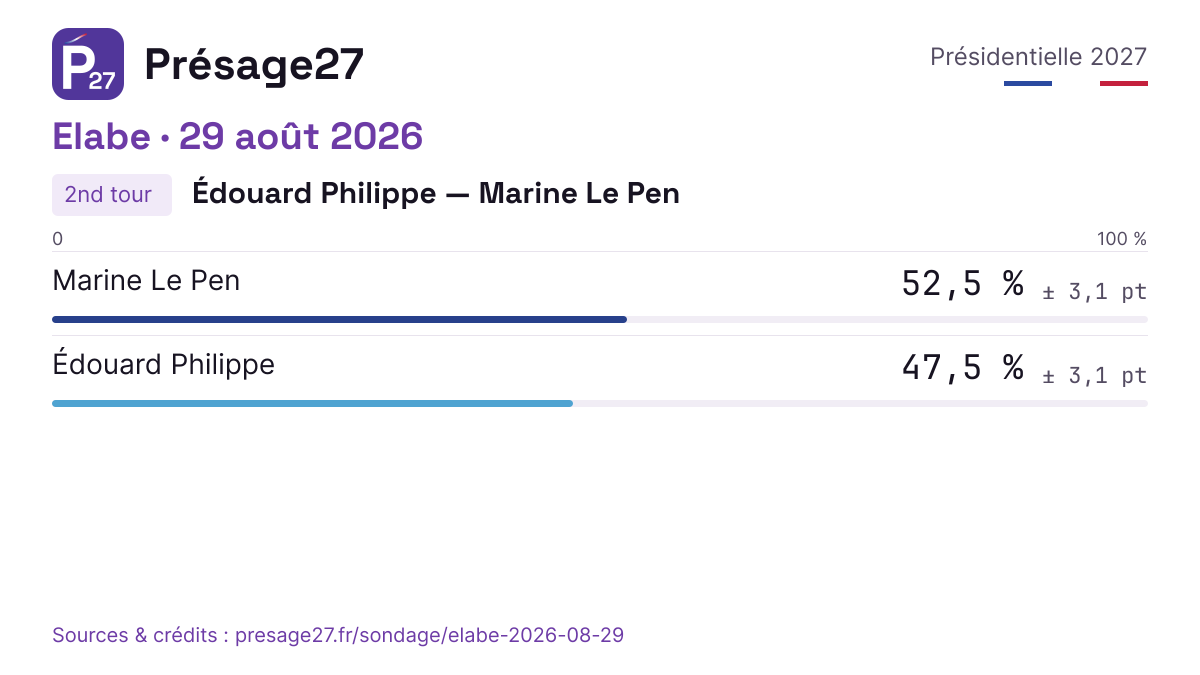
Task: Click the Présidentielle 2027 label
Action: pos(1038,57)
